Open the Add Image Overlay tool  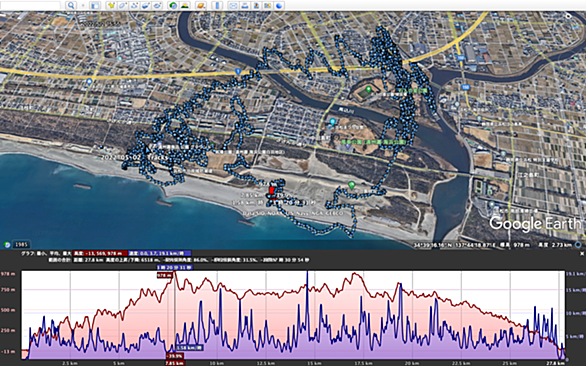click(145, 5)
